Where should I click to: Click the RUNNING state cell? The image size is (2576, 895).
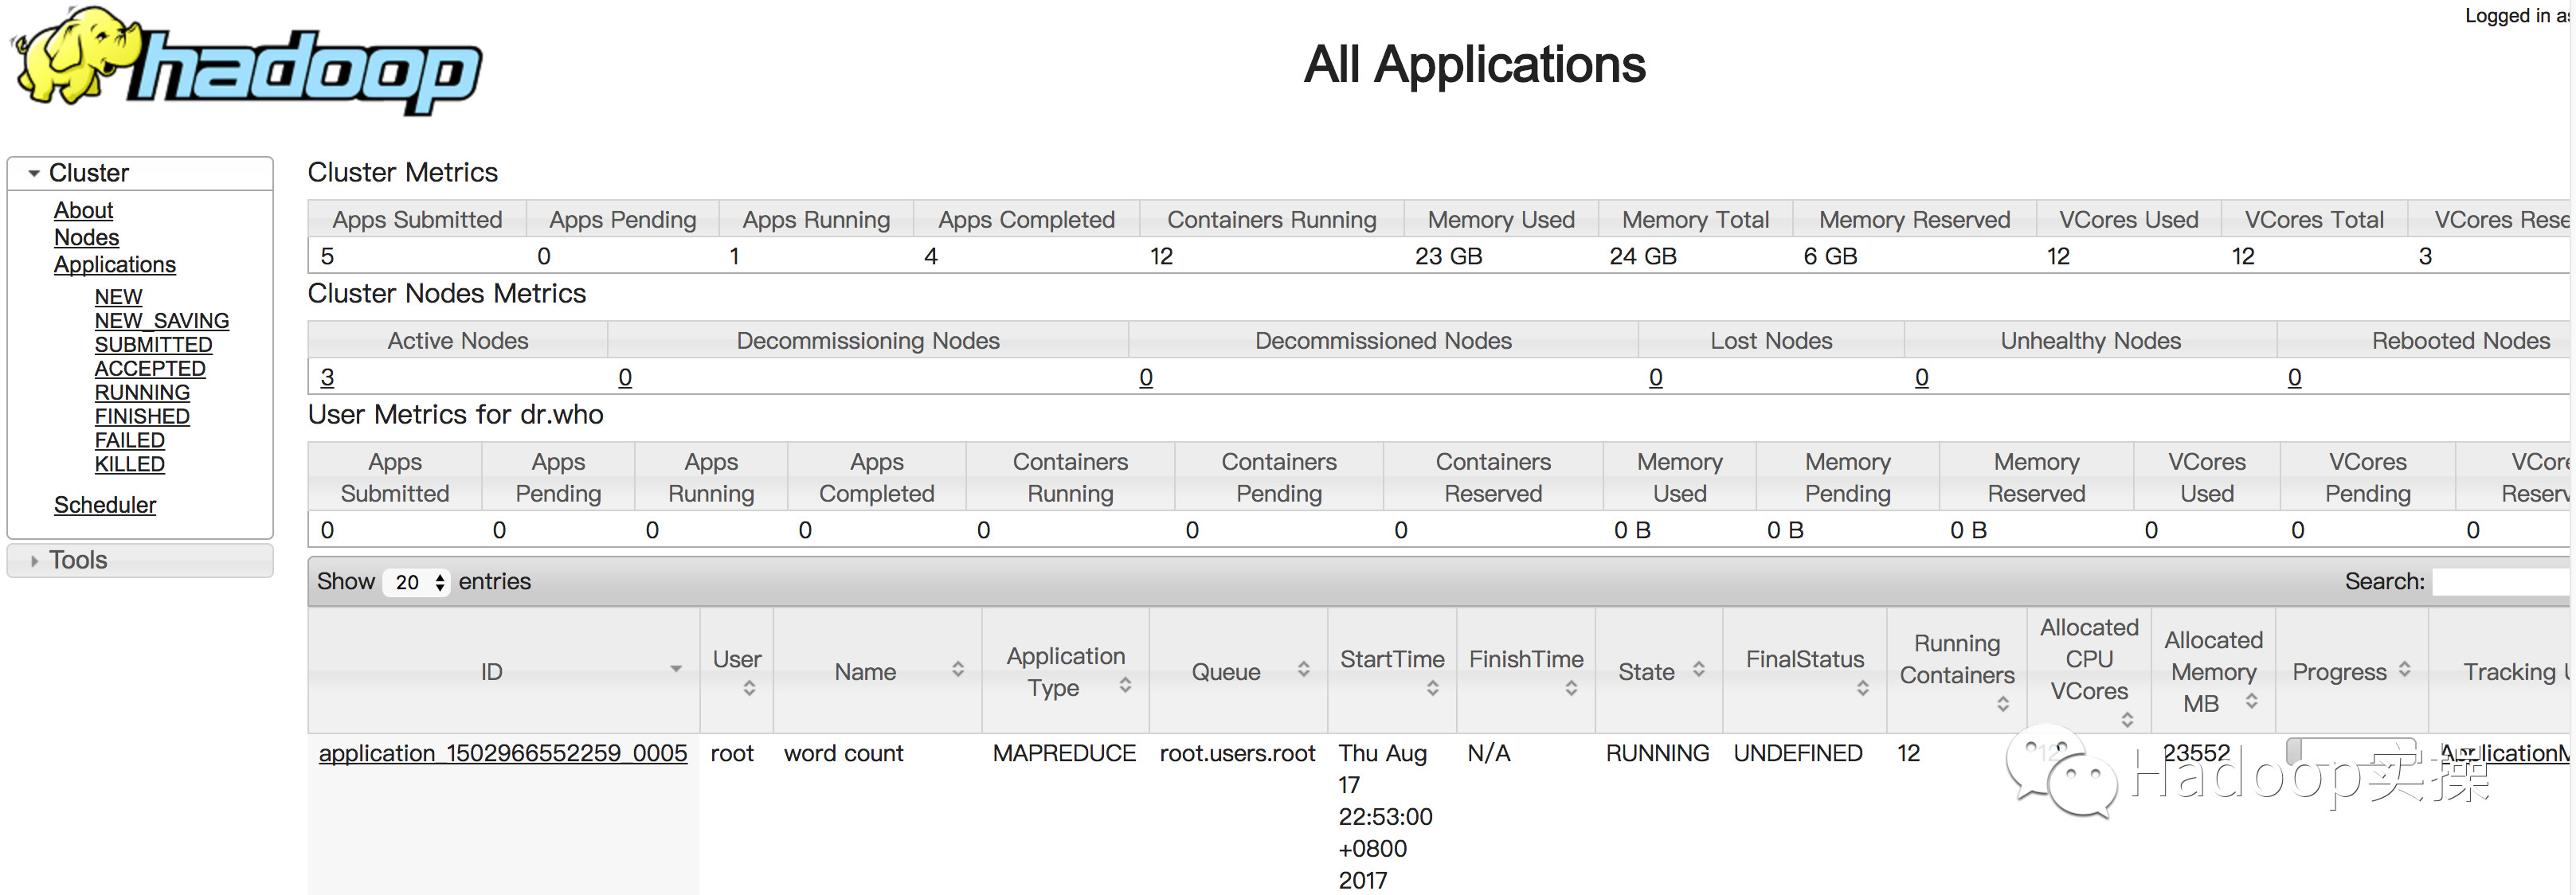click(1658, 753)
